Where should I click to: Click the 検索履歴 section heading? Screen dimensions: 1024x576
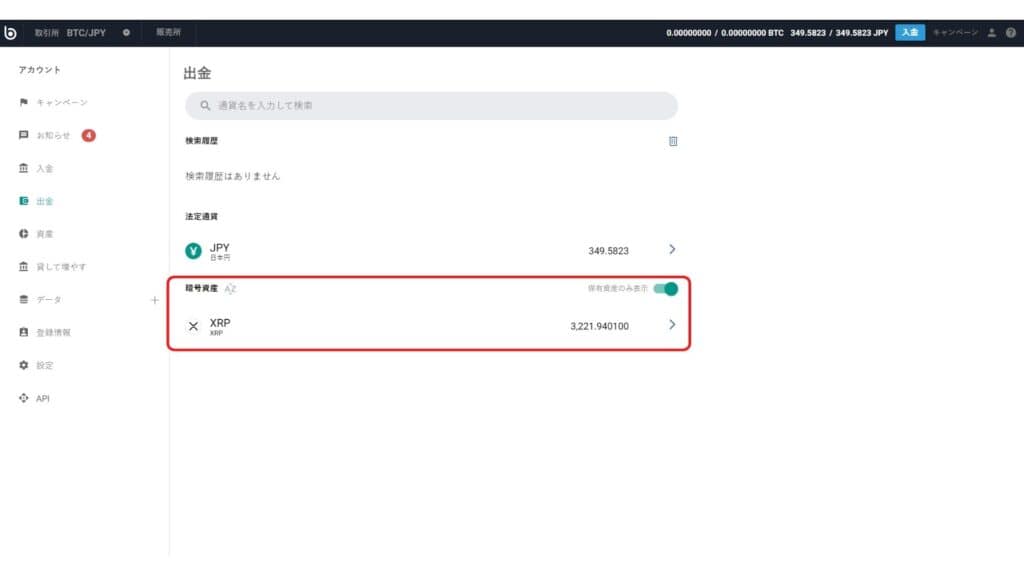point(201,140)
